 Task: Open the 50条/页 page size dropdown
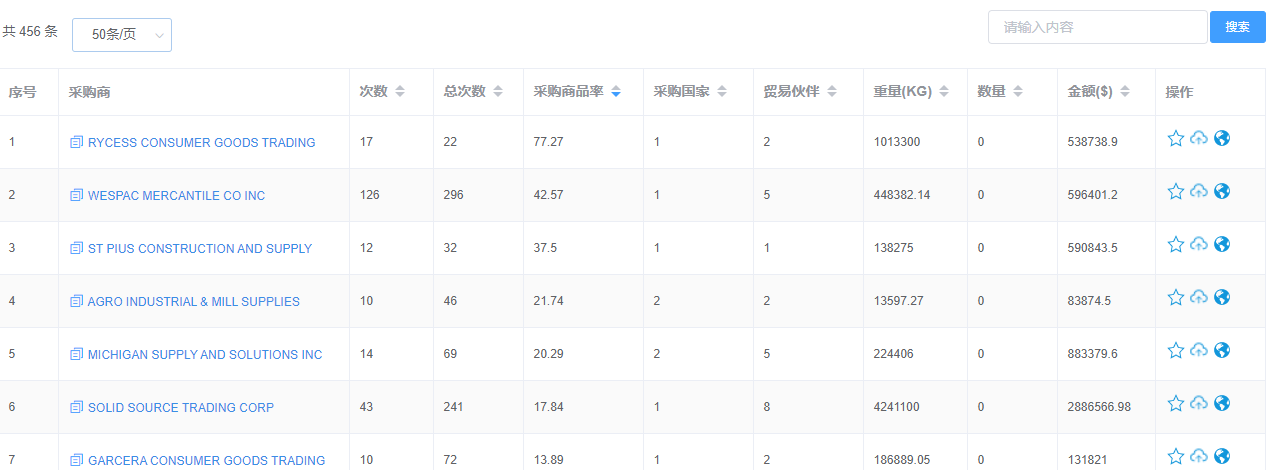pos(122,34)
